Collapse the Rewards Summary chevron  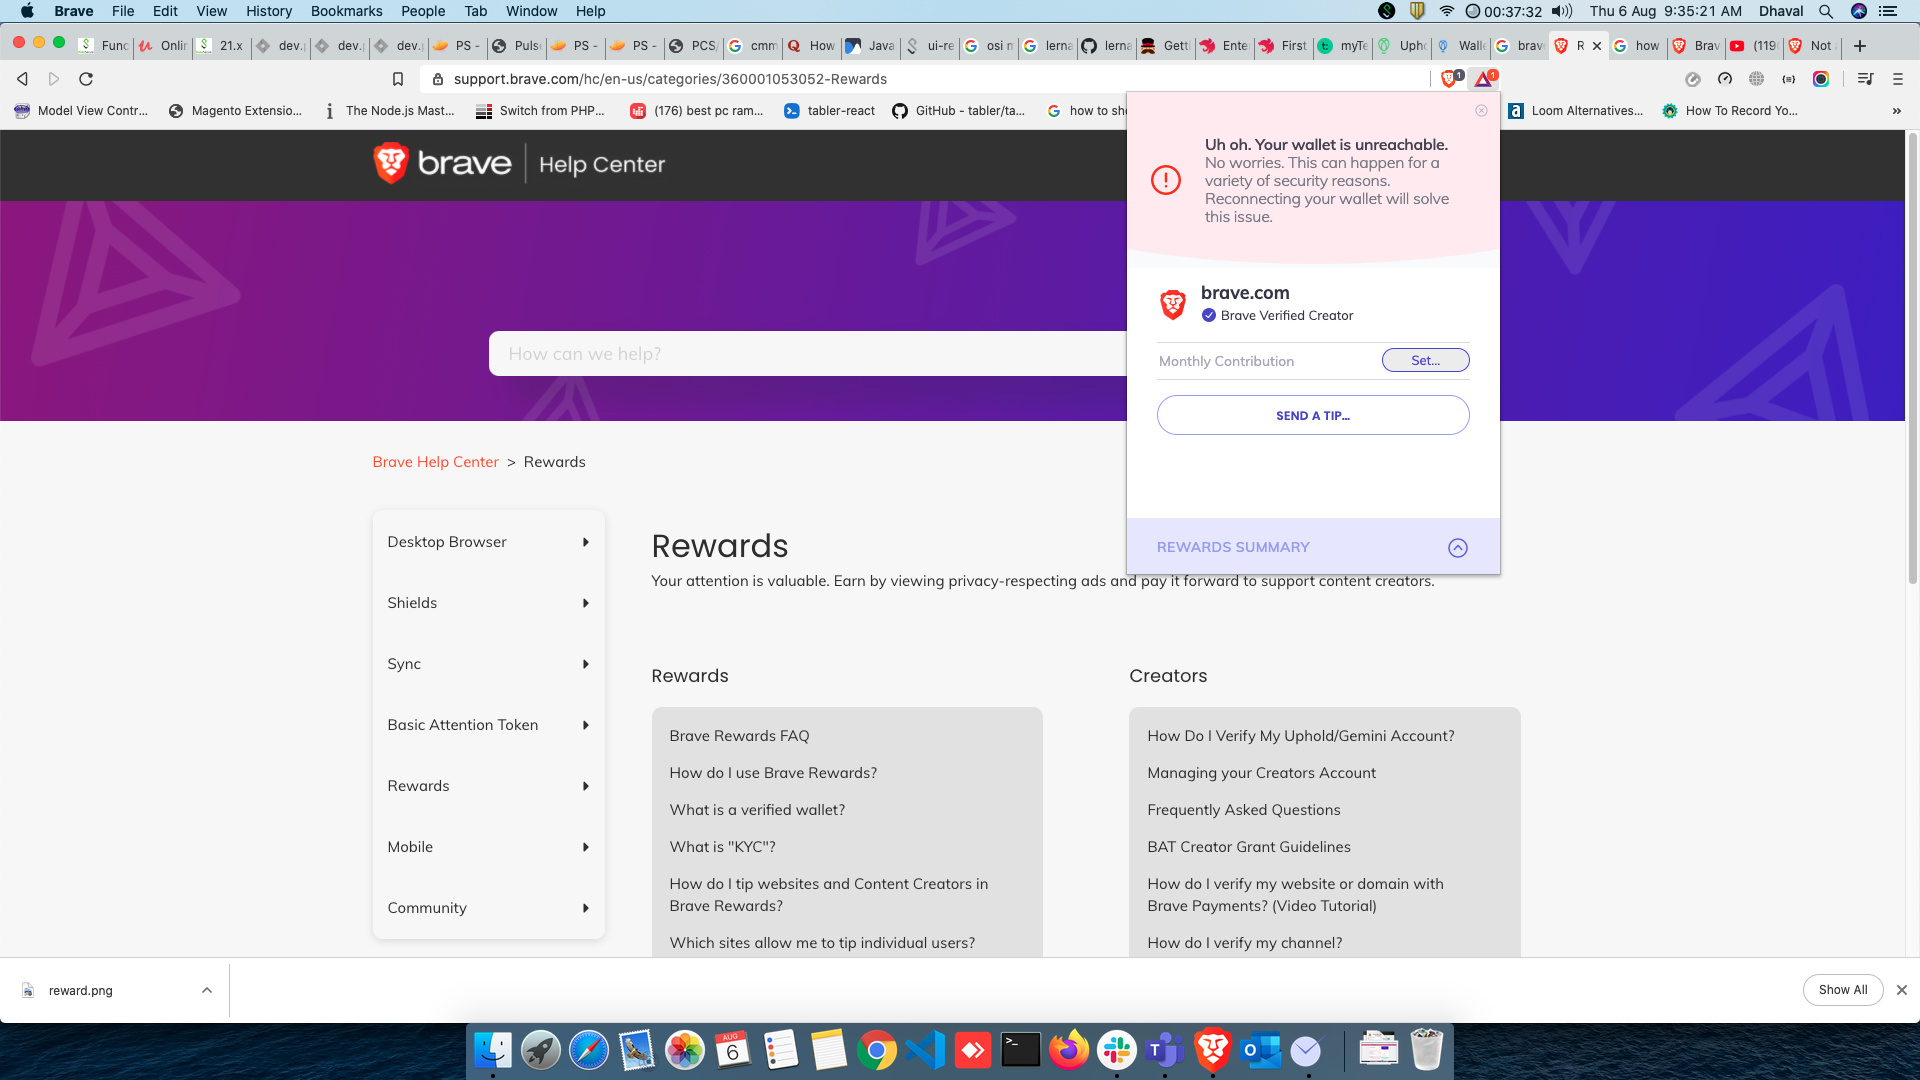click(1457, 548)
